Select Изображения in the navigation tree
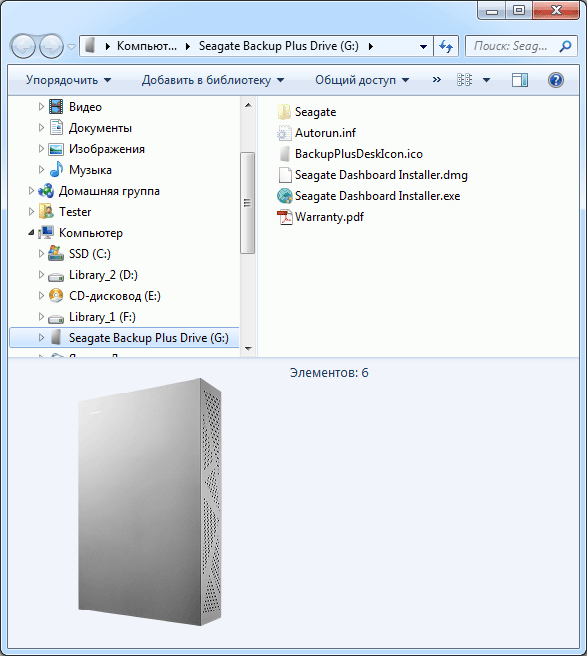 (107, 149)
